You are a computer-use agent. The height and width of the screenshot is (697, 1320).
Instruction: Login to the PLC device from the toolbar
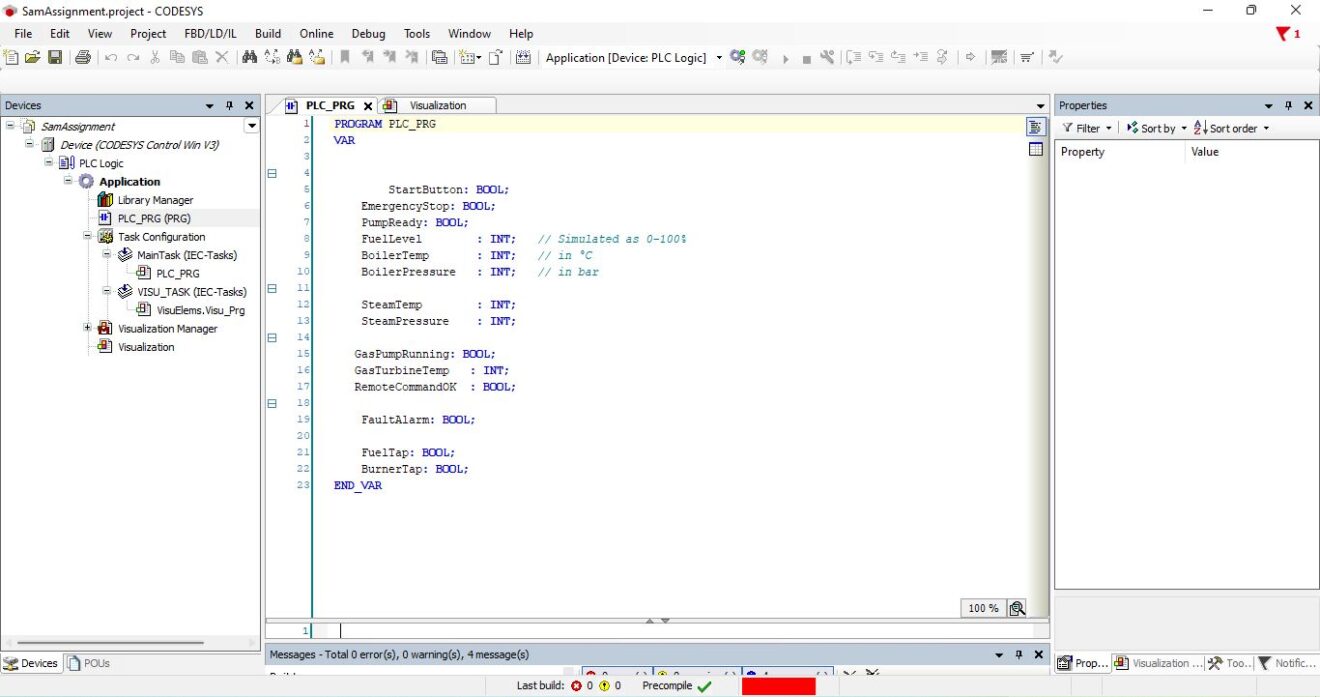tap(737, 57)
